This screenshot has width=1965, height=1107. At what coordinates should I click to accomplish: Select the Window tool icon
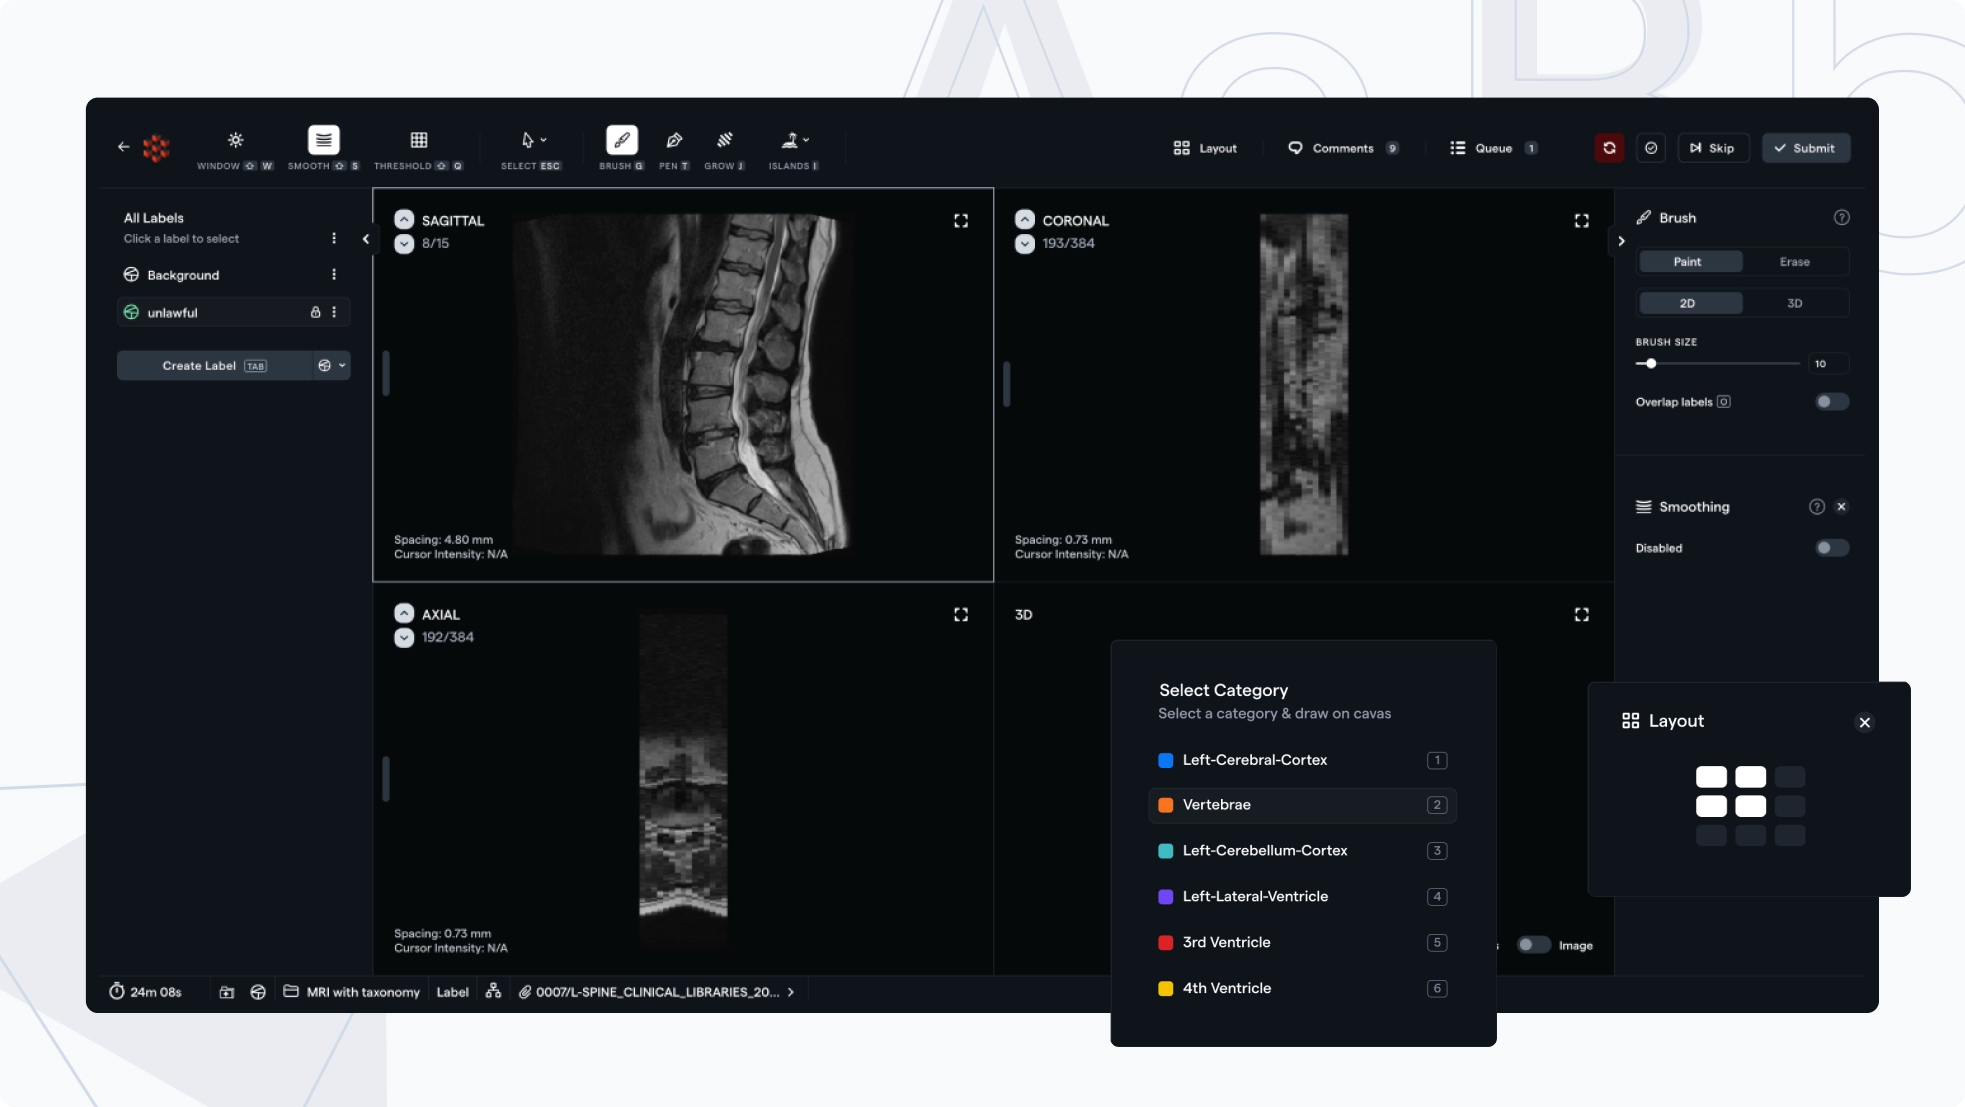click(235, 141)
